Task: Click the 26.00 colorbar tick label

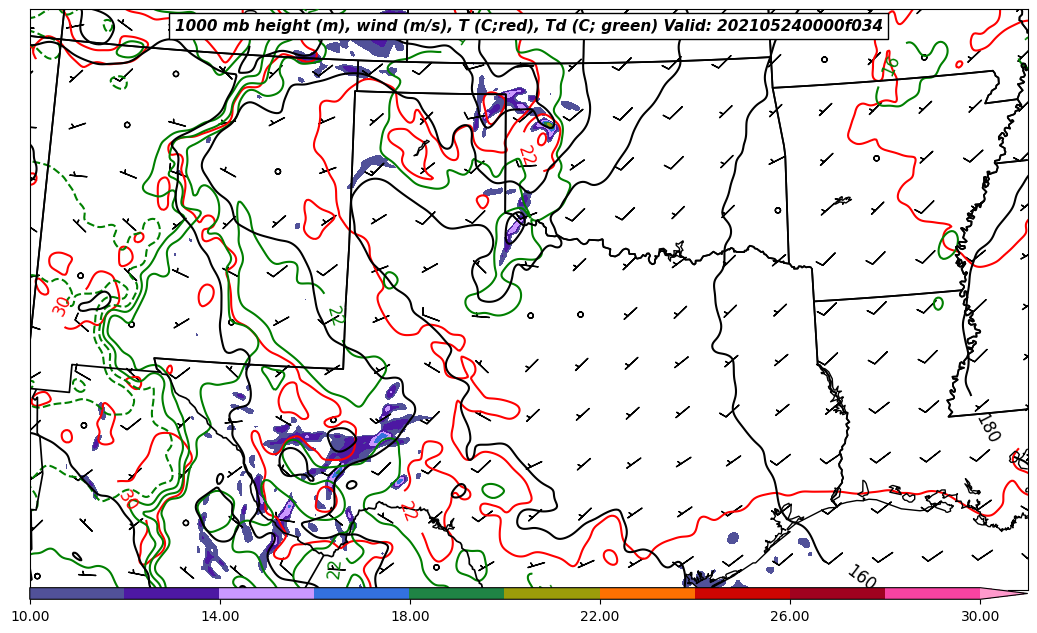Action: (790, 616)
